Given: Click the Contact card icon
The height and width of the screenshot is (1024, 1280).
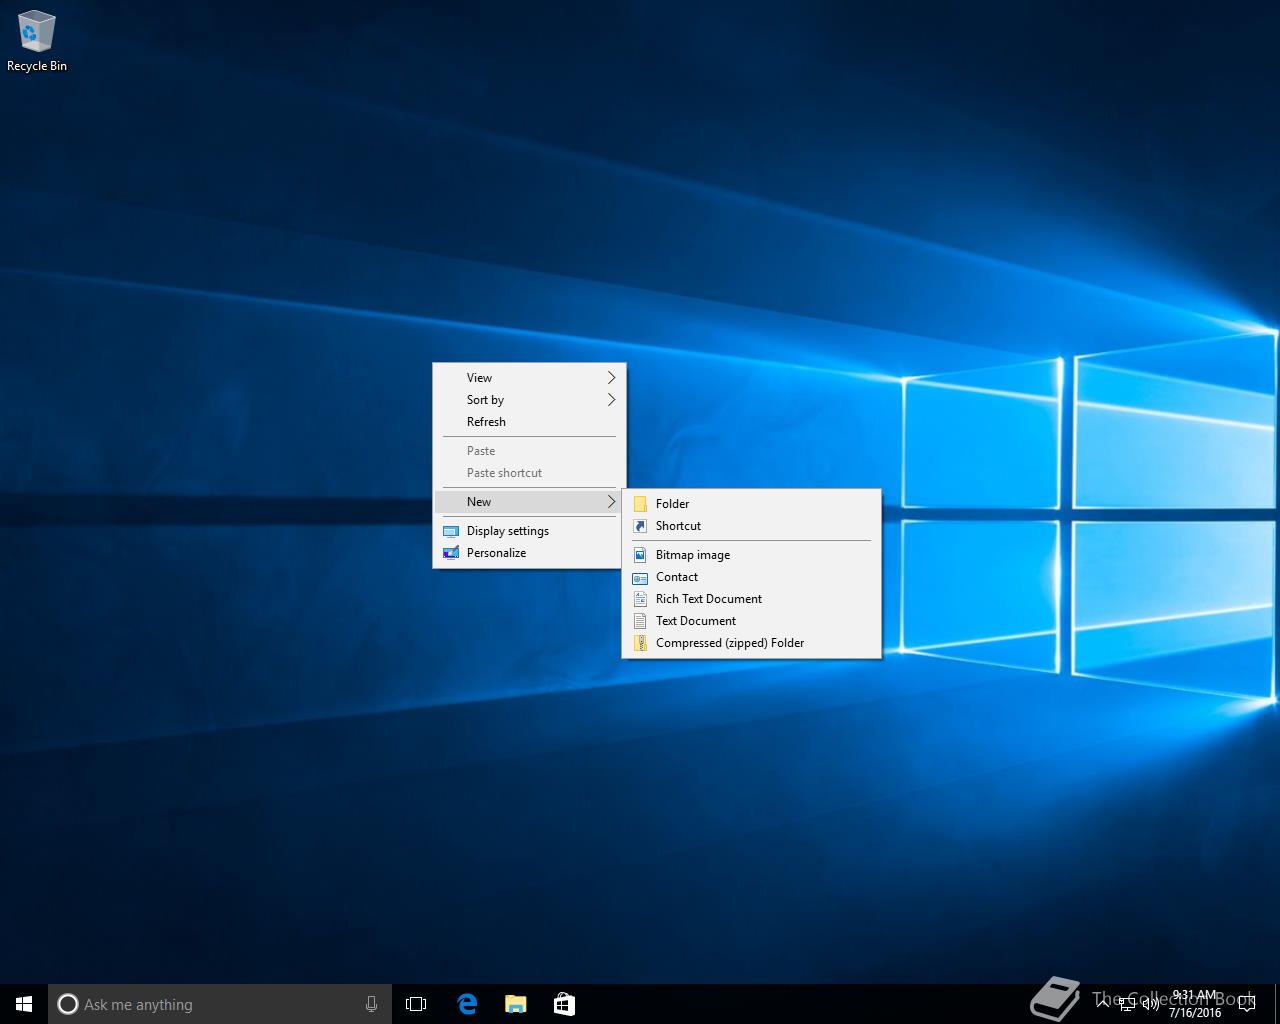Looking at the screenshot, I should 640,577.
